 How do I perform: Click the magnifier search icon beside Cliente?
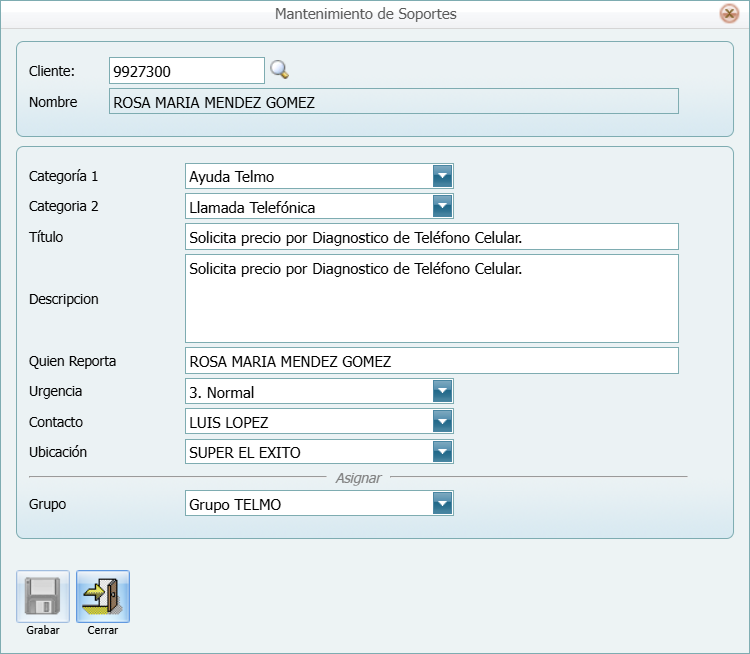coord(279,70)
